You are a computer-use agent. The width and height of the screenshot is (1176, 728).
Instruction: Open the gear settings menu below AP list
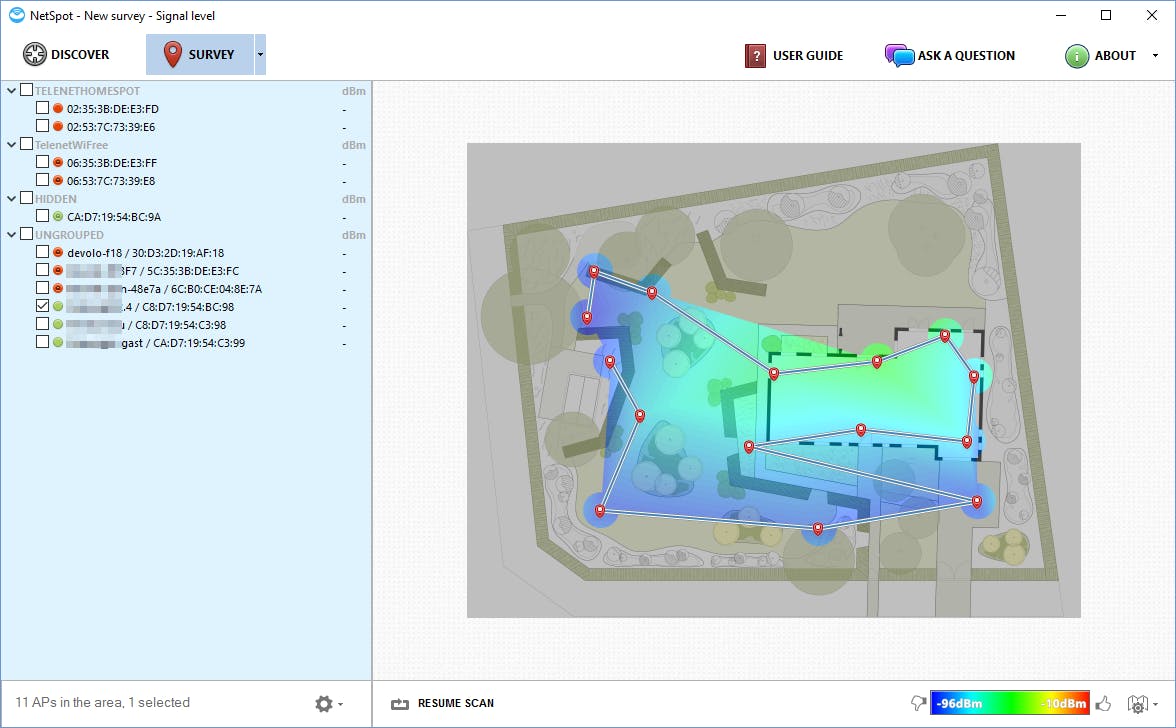[328, 703]
